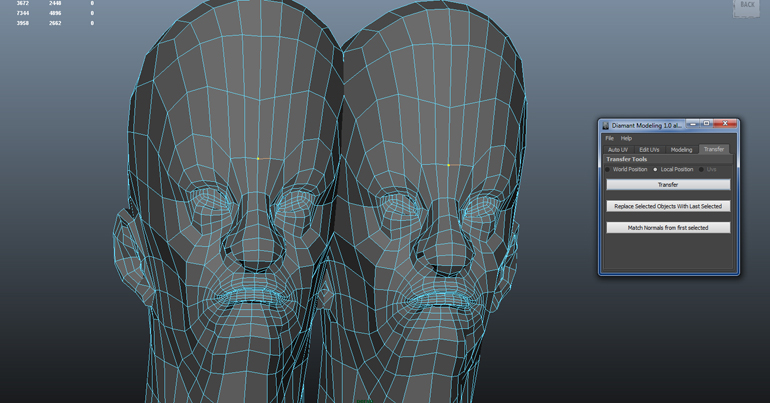
Task: Click Match Normals from first selected
Action: click(x=667, y=228)
